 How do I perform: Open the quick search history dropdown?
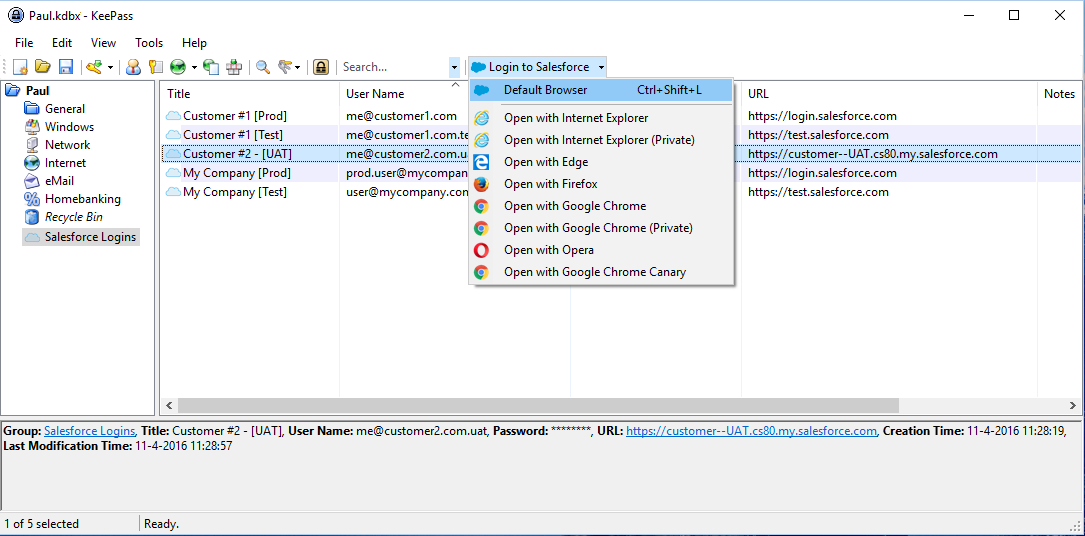pos(454,68)
